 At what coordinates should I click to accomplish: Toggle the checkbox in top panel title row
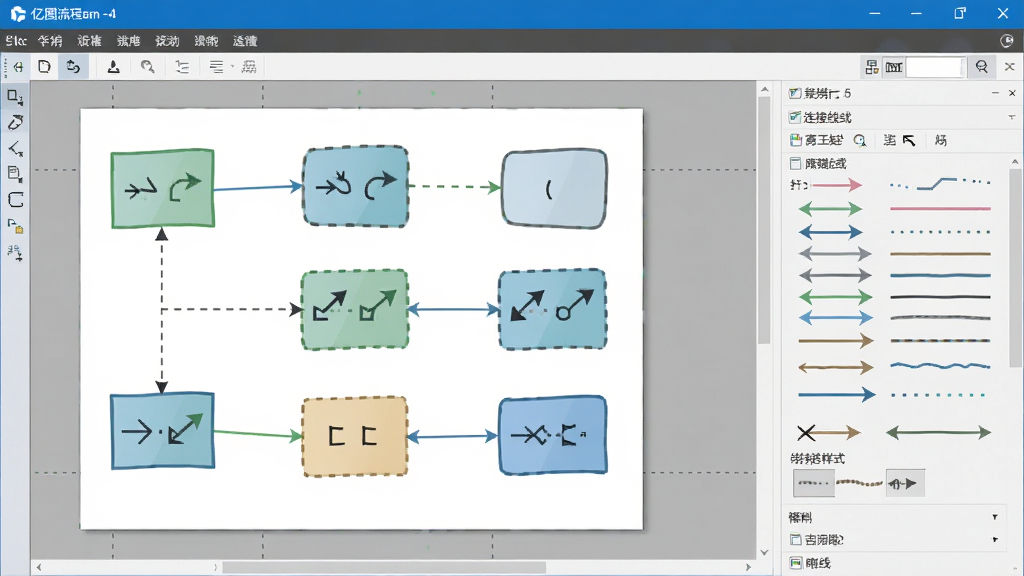(x=795, y=93)
